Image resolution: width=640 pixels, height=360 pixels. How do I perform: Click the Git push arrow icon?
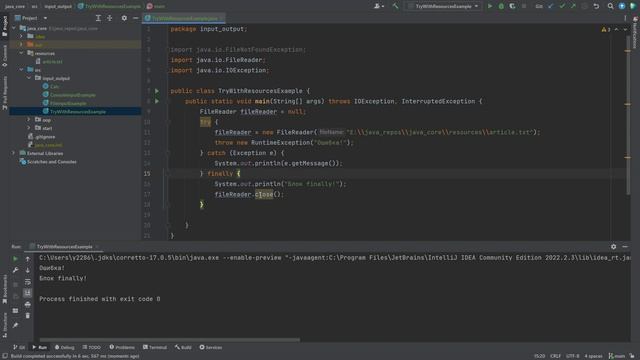pos(573,6)
